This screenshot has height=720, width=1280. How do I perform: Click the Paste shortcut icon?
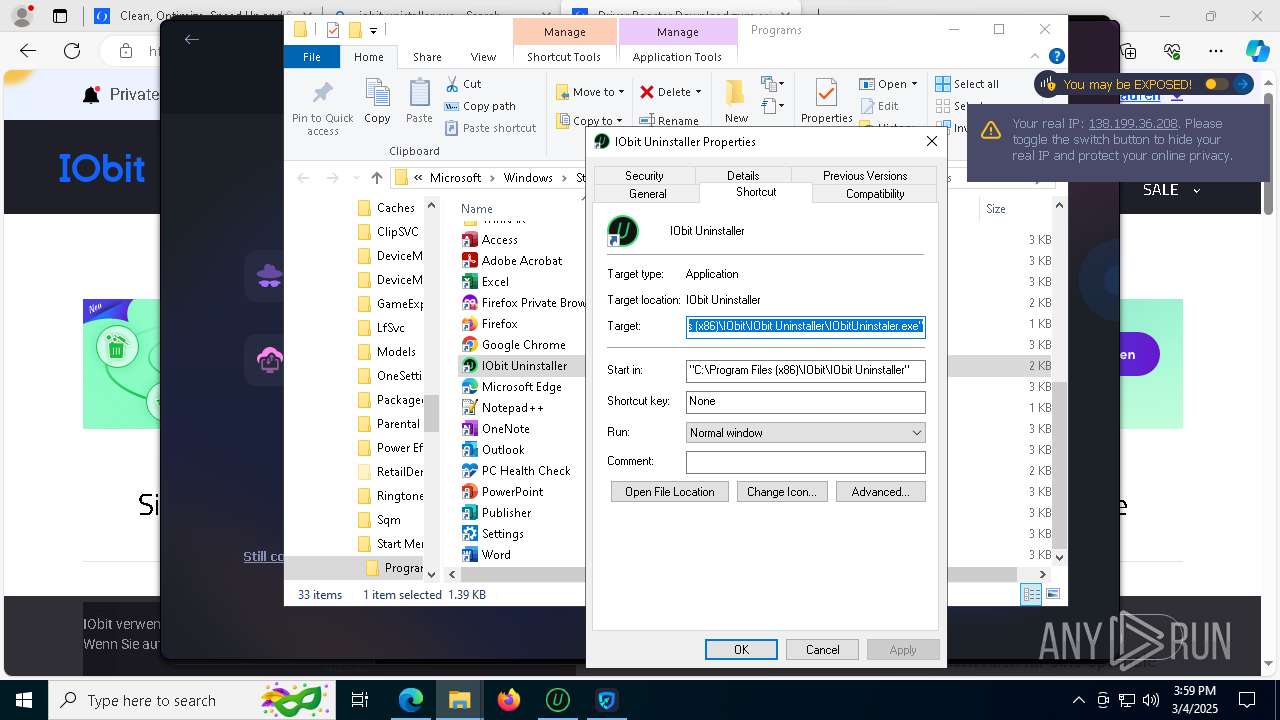coord(452,128)
